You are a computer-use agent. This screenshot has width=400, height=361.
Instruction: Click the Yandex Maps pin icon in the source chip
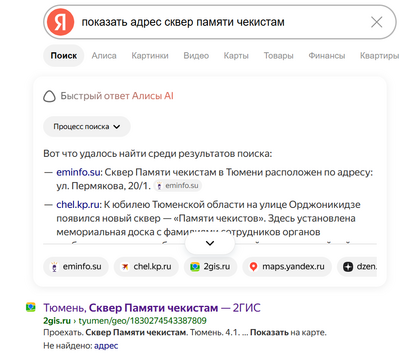[253, 267]
